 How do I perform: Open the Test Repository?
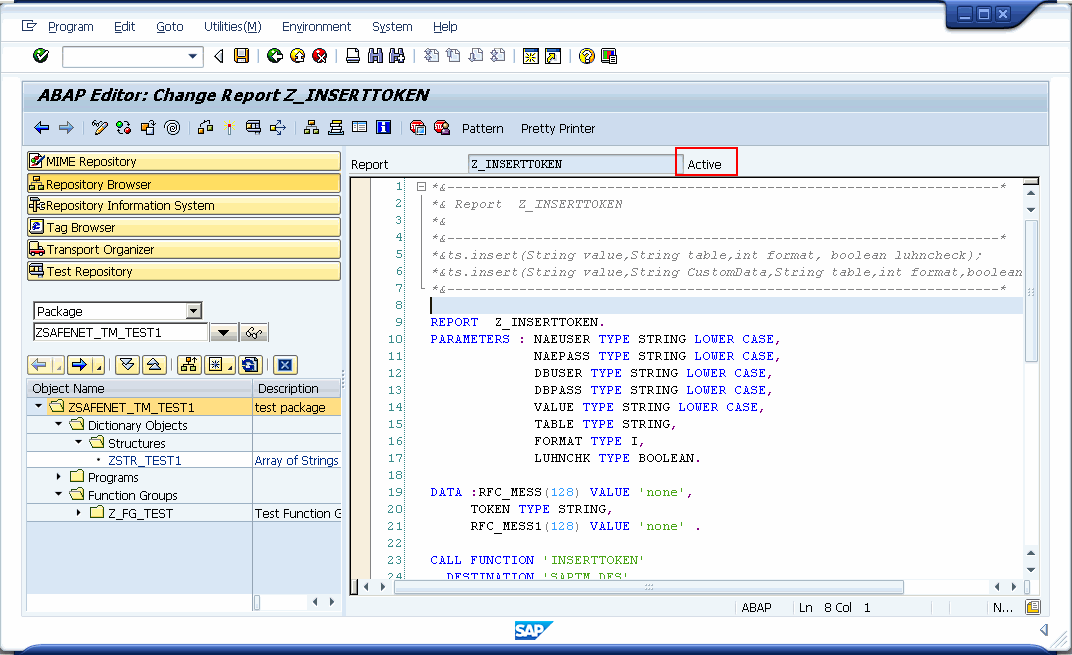(x=184, y=271)
